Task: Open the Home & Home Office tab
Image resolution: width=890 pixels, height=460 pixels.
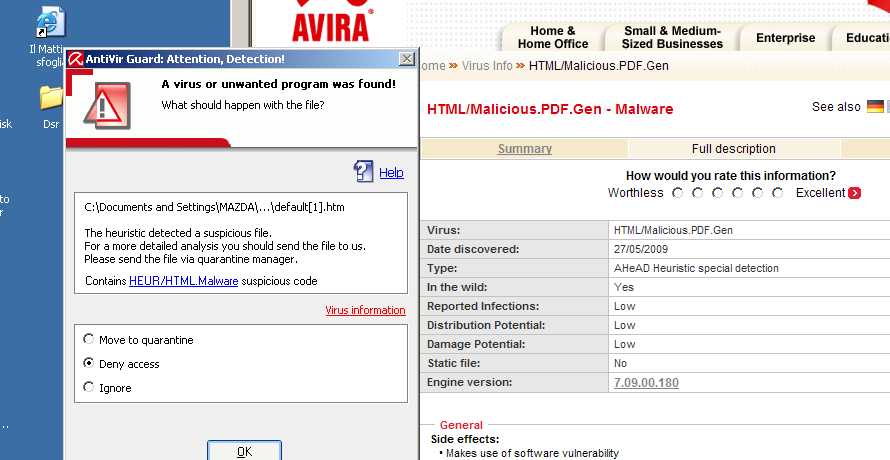Action: 553,37
